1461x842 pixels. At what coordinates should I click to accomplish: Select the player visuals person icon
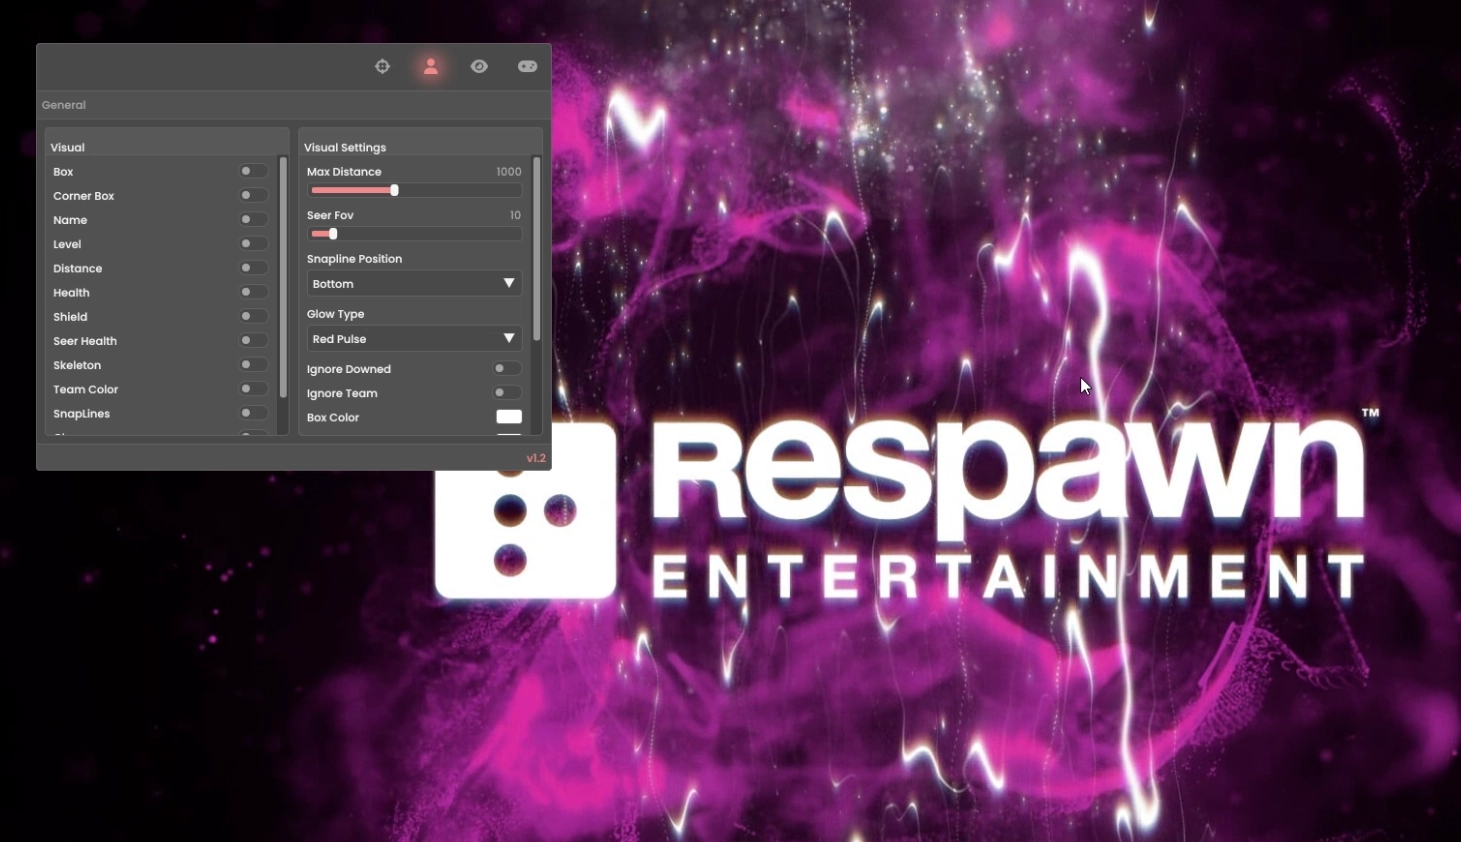click(x=431, y=66)
